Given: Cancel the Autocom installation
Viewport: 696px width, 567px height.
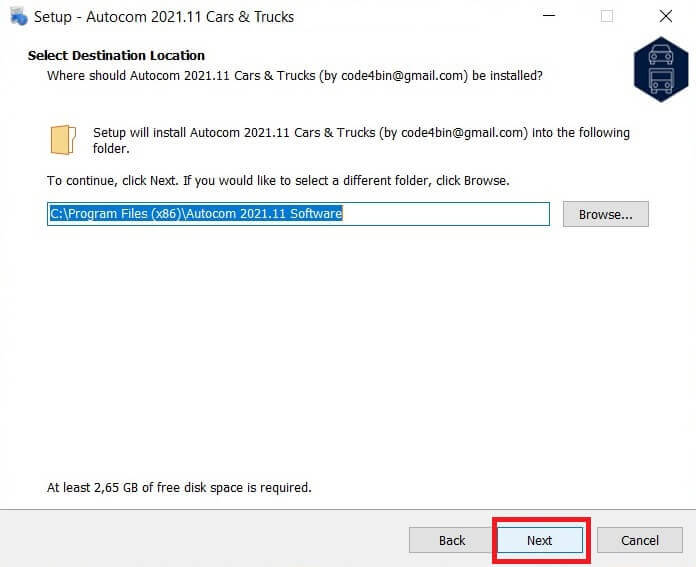Looking at the screenshot, I should 640,540.
